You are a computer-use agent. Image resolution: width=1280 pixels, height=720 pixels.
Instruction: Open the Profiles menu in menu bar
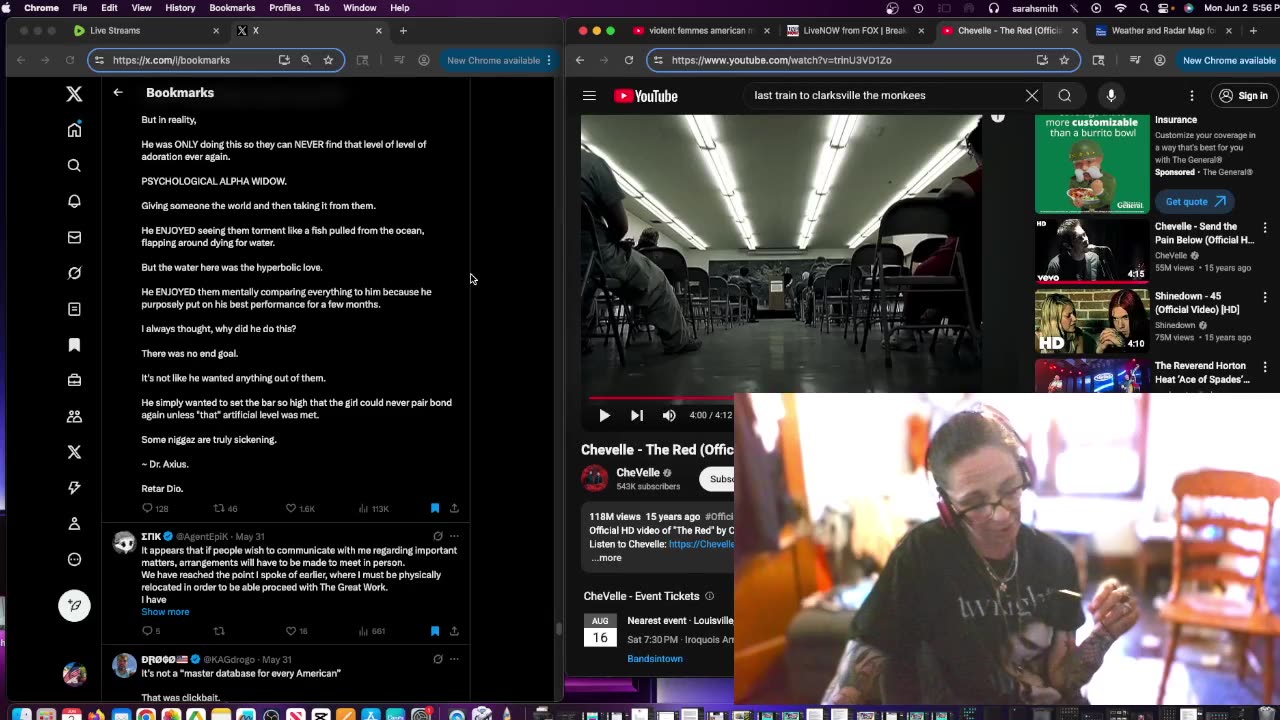285,8
